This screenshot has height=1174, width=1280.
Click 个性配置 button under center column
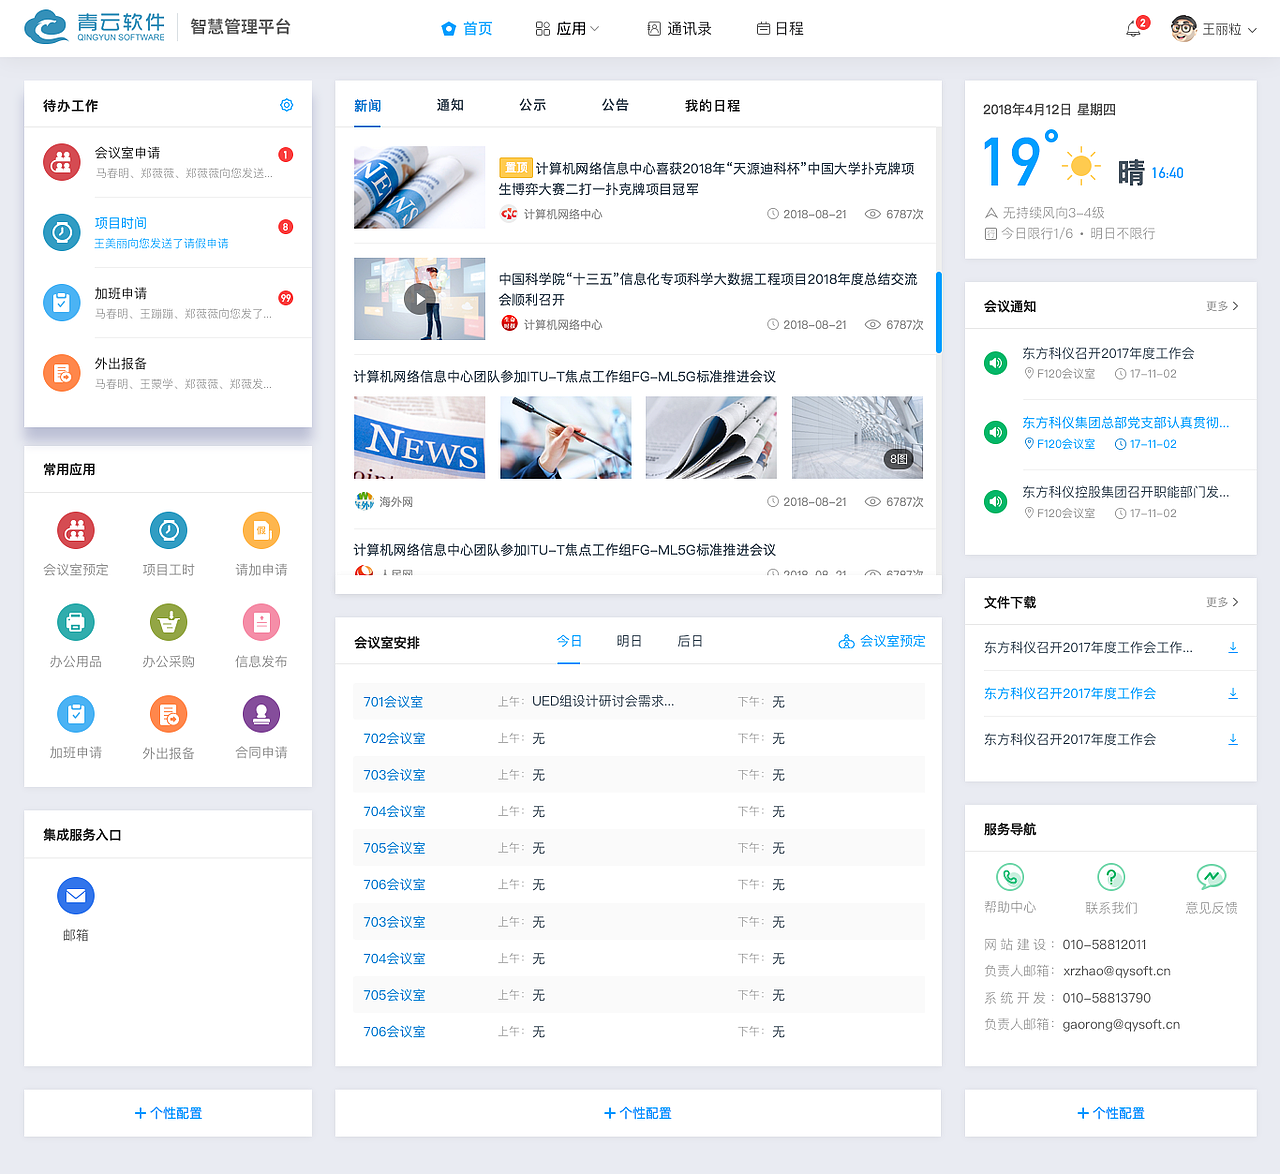tap(638, 1113)
